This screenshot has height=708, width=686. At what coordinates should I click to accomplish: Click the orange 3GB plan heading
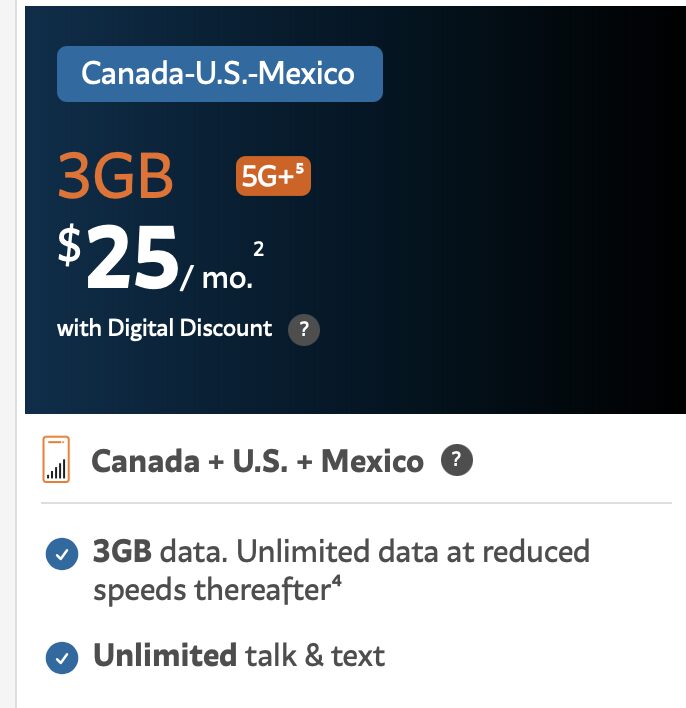click(x=116, y=175)
